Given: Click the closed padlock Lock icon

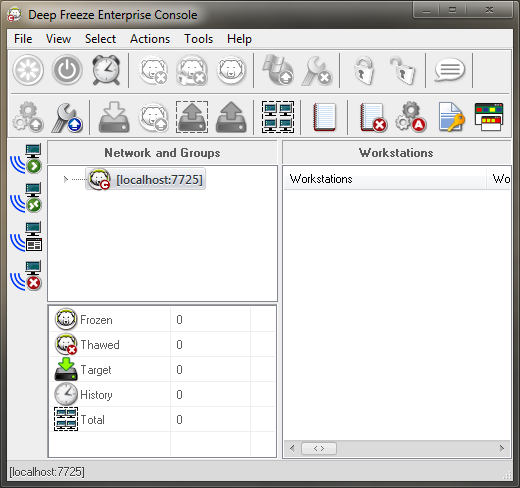Looking at the screenshot, I should click(x=364, y=70).
